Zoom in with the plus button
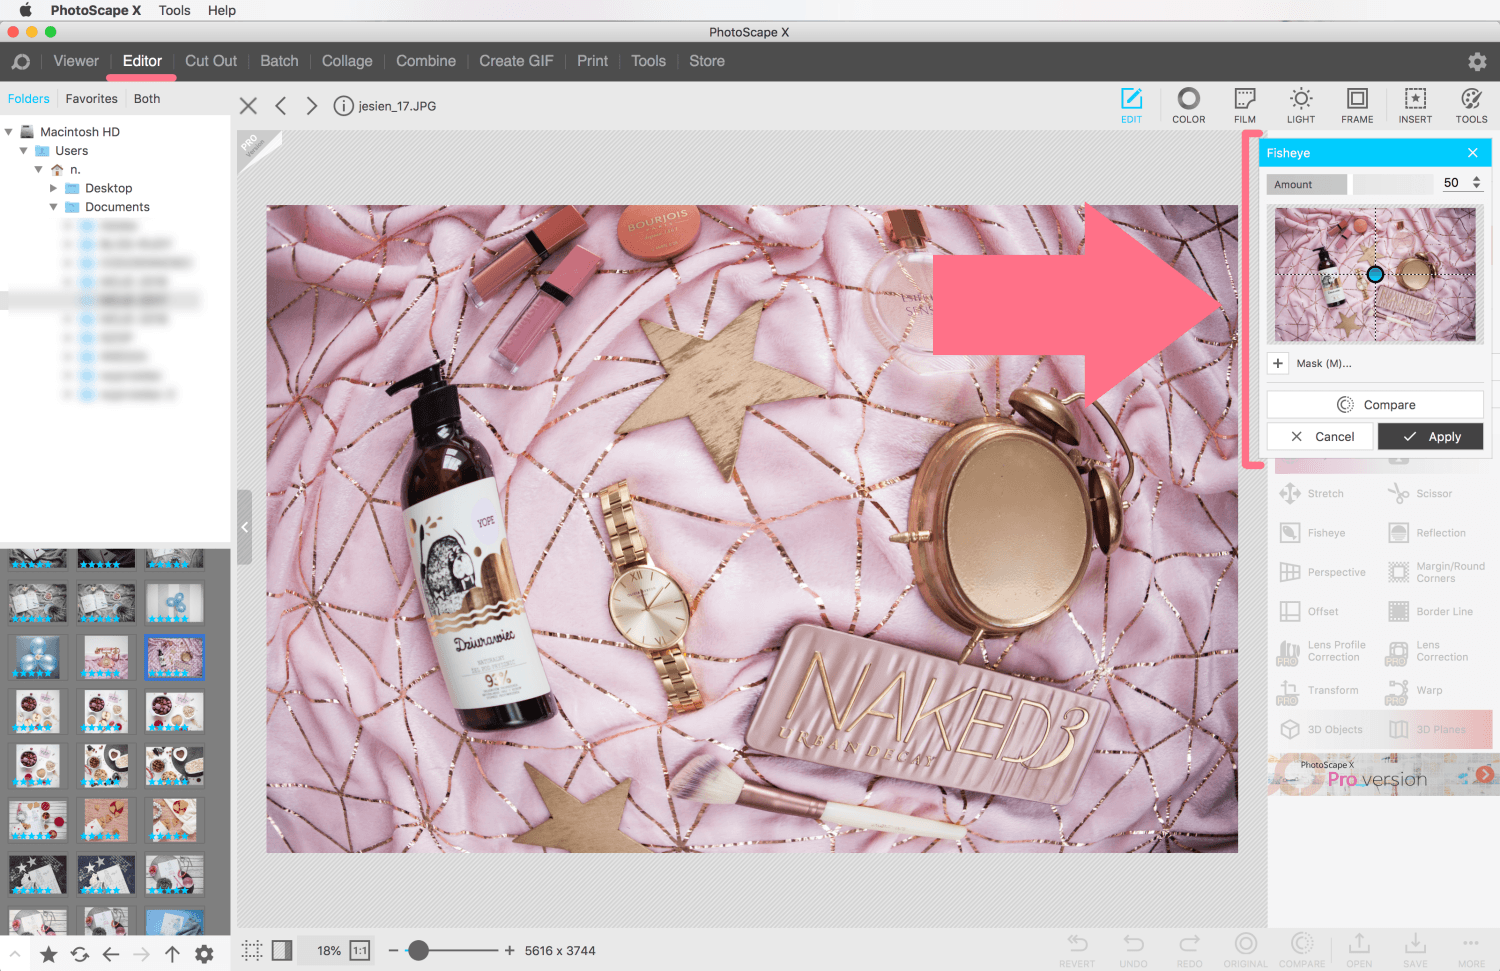Screen dimensions: 1500x971 pyautogui.click(x=510, y=951)
